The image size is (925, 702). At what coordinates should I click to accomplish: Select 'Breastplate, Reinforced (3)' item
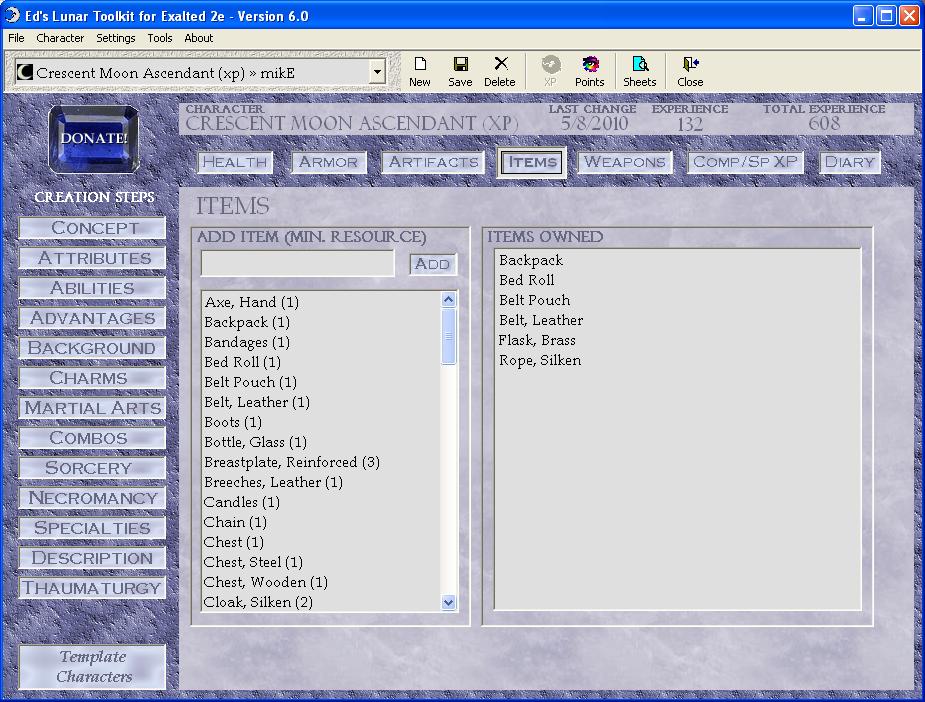292,462
